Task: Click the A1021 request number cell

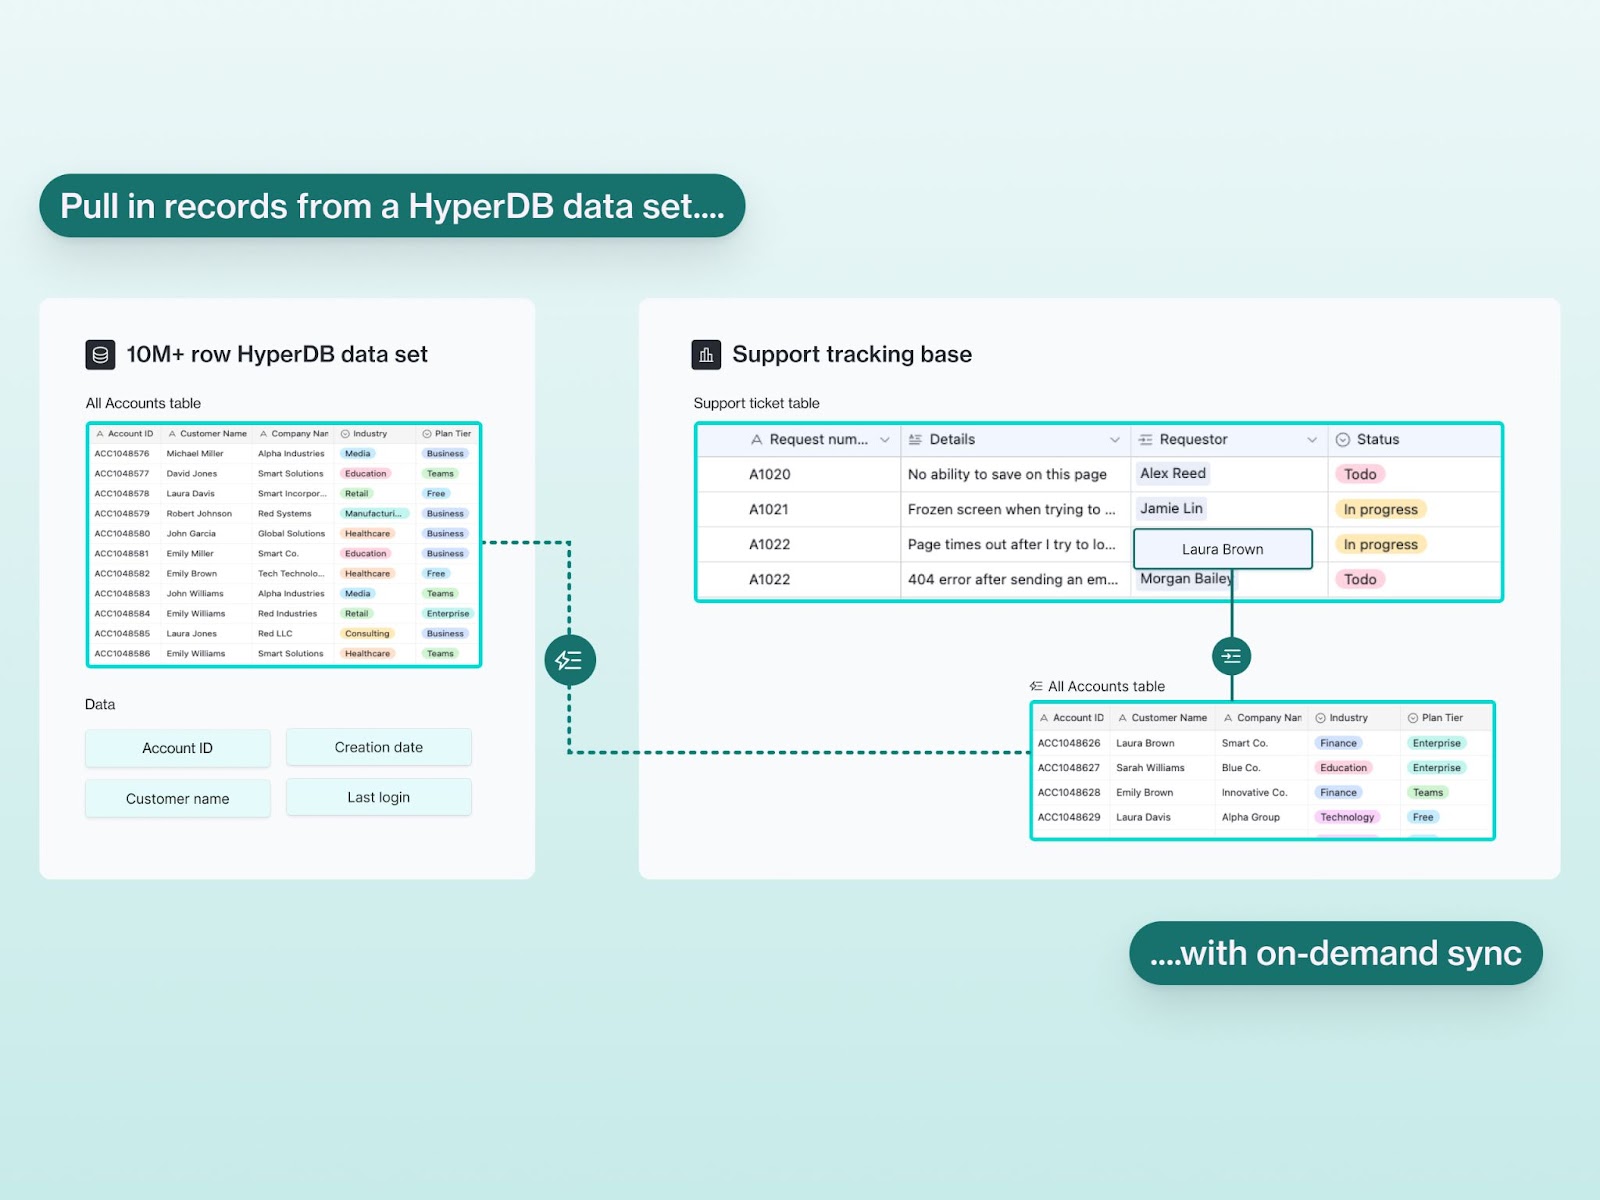Action: [769, 509]
